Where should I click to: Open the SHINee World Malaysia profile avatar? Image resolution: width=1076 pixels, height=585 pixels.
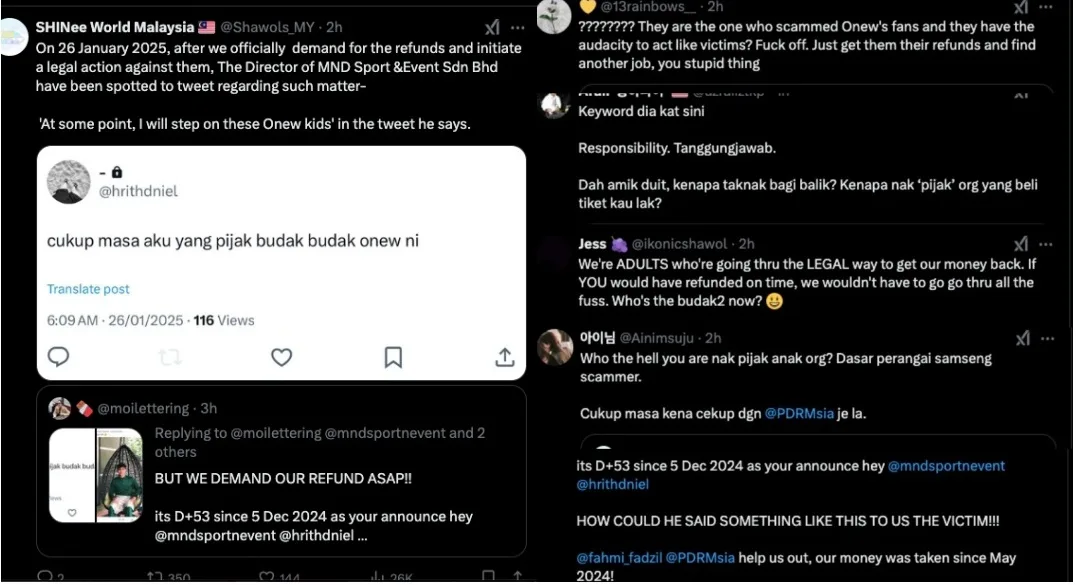[x=13, y=36]
